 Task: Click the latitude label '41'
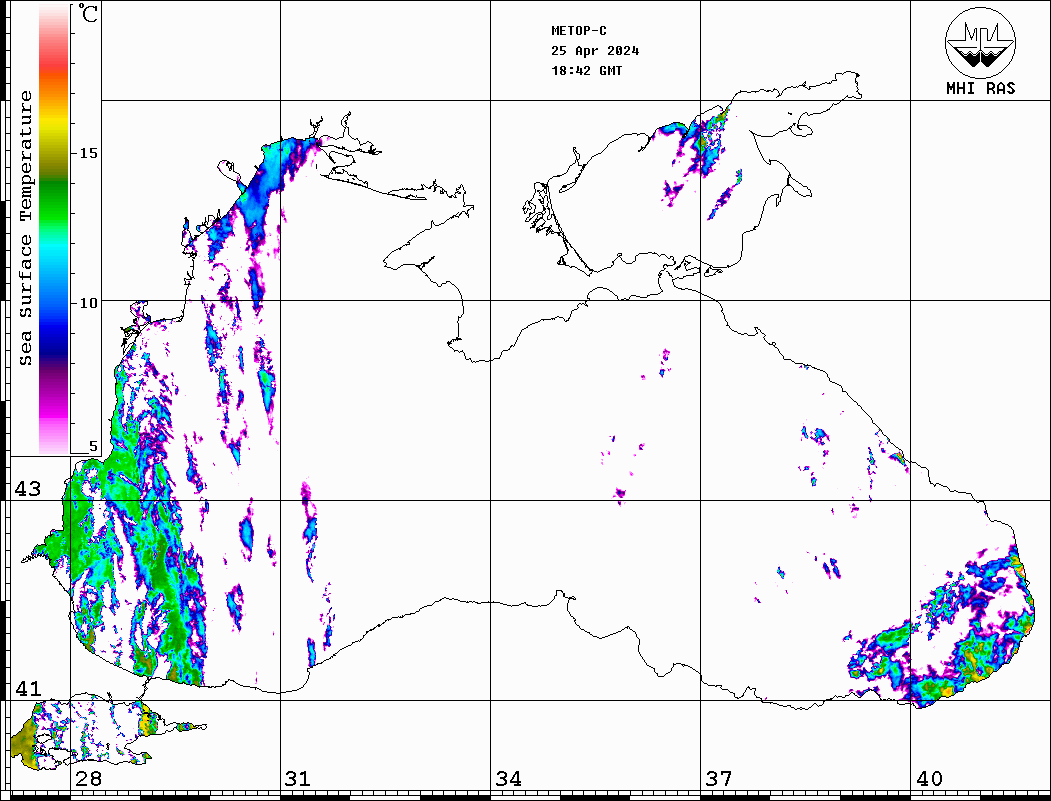[28, 689]
